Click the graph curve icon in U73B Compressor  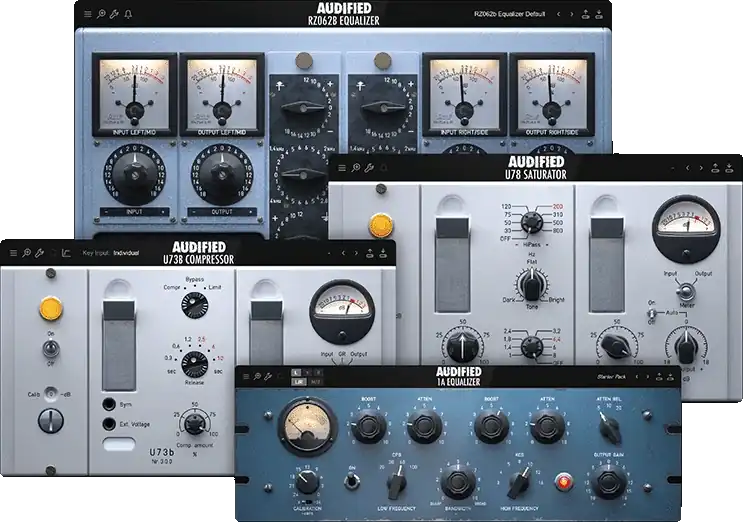[66, 253]
